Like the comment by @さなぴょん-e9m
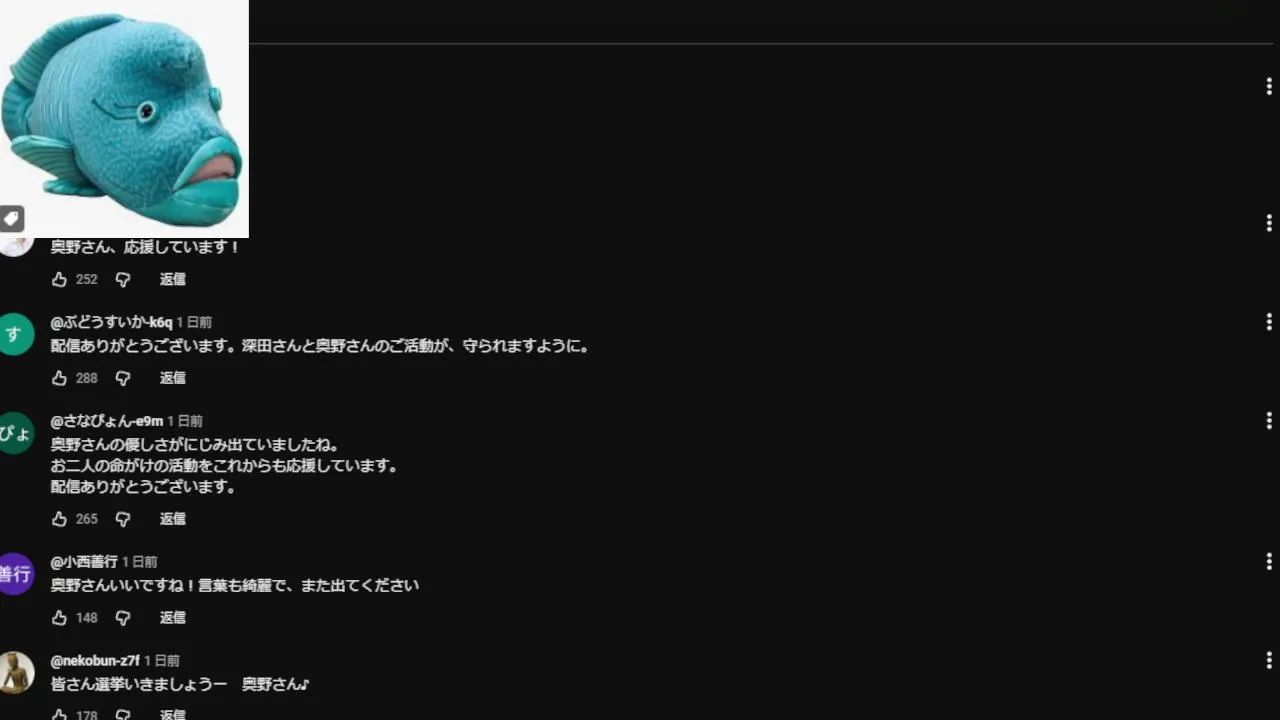 point(60,519)
